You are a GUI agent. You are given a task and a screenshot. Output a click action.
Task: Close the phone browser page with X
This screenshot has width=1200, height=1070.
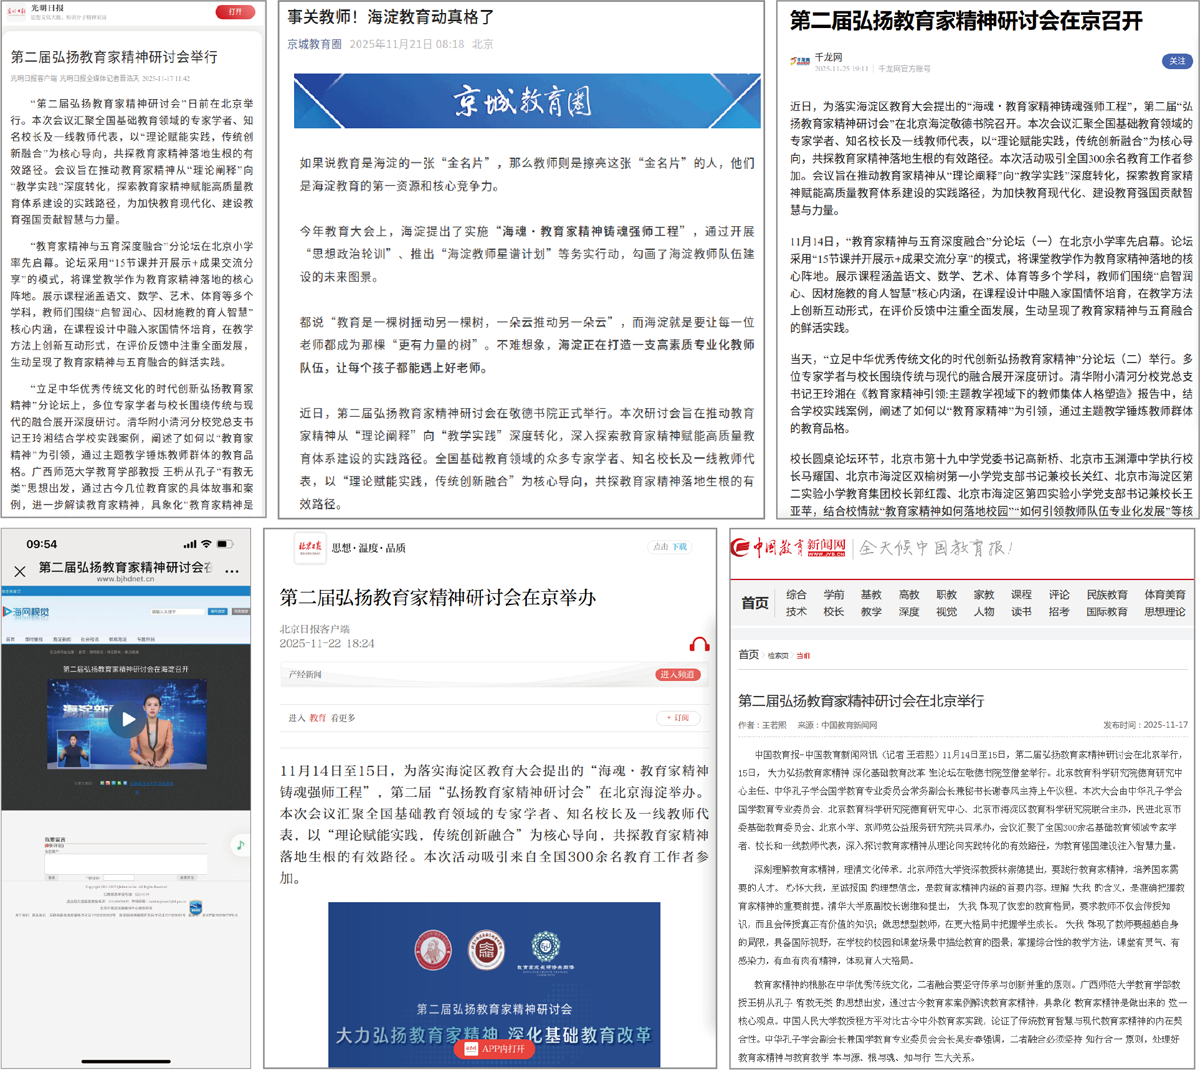20,571
